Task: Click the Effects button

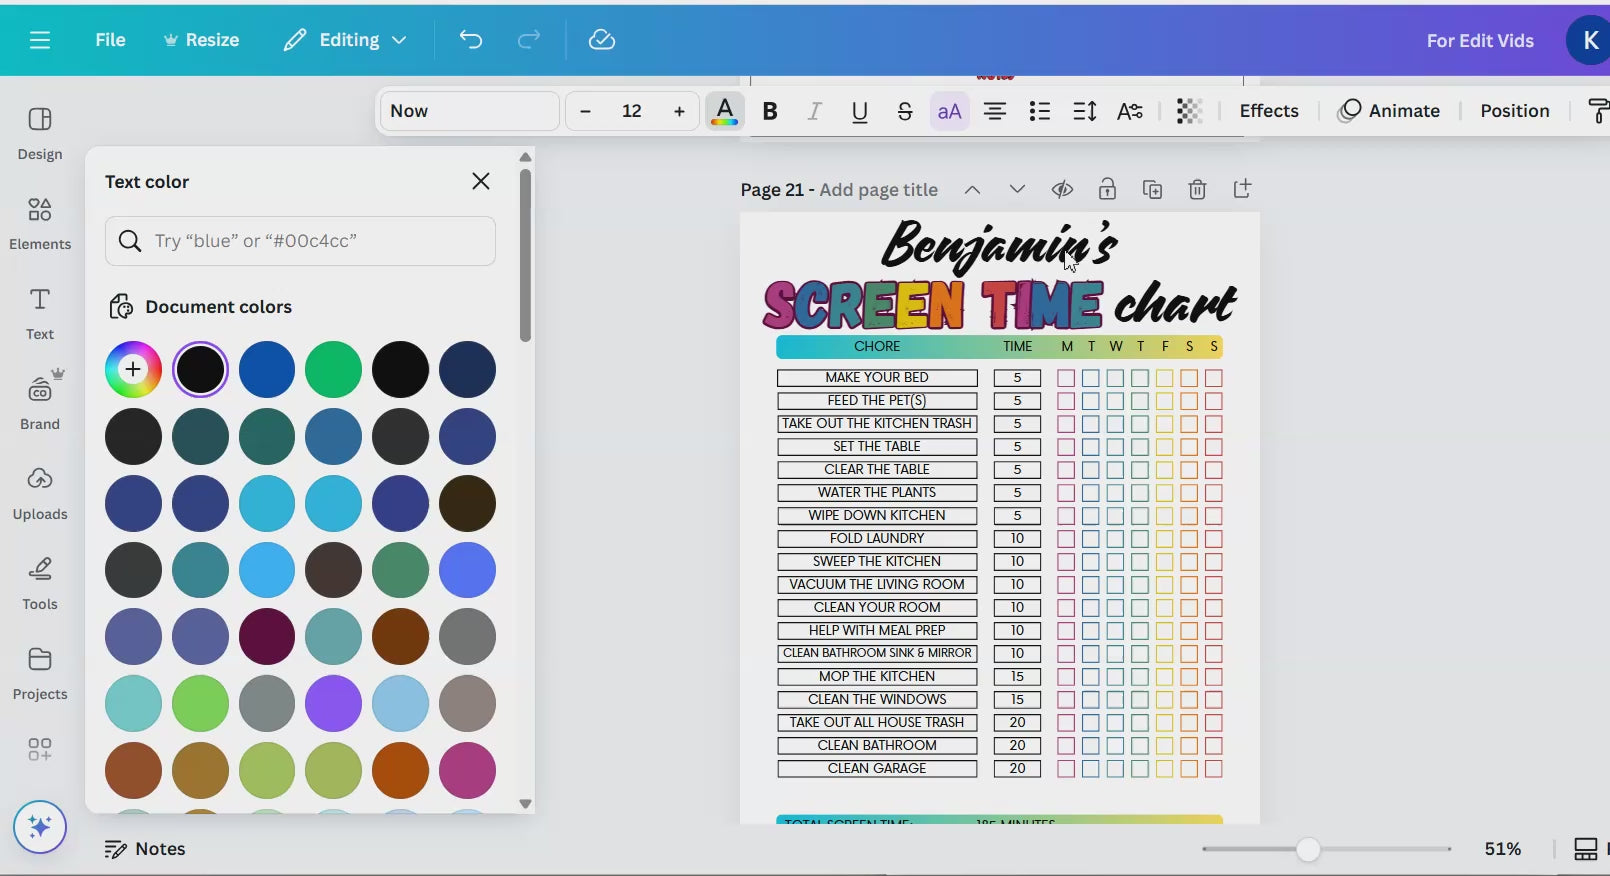Action: click(x=1269, y=111)
